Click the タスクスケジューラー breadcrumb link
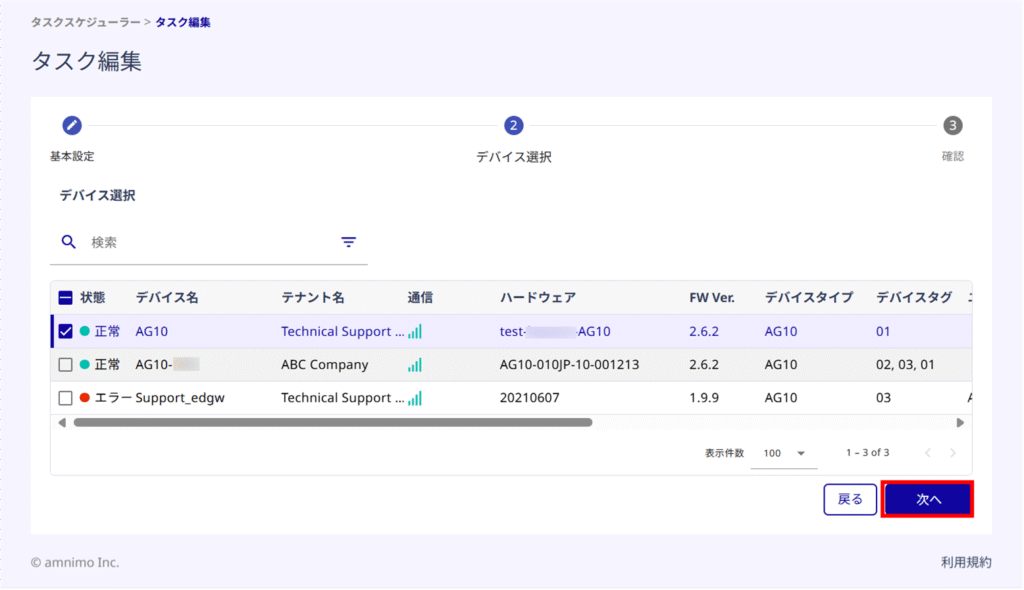The image size is (1024, 590). [86, 22]
